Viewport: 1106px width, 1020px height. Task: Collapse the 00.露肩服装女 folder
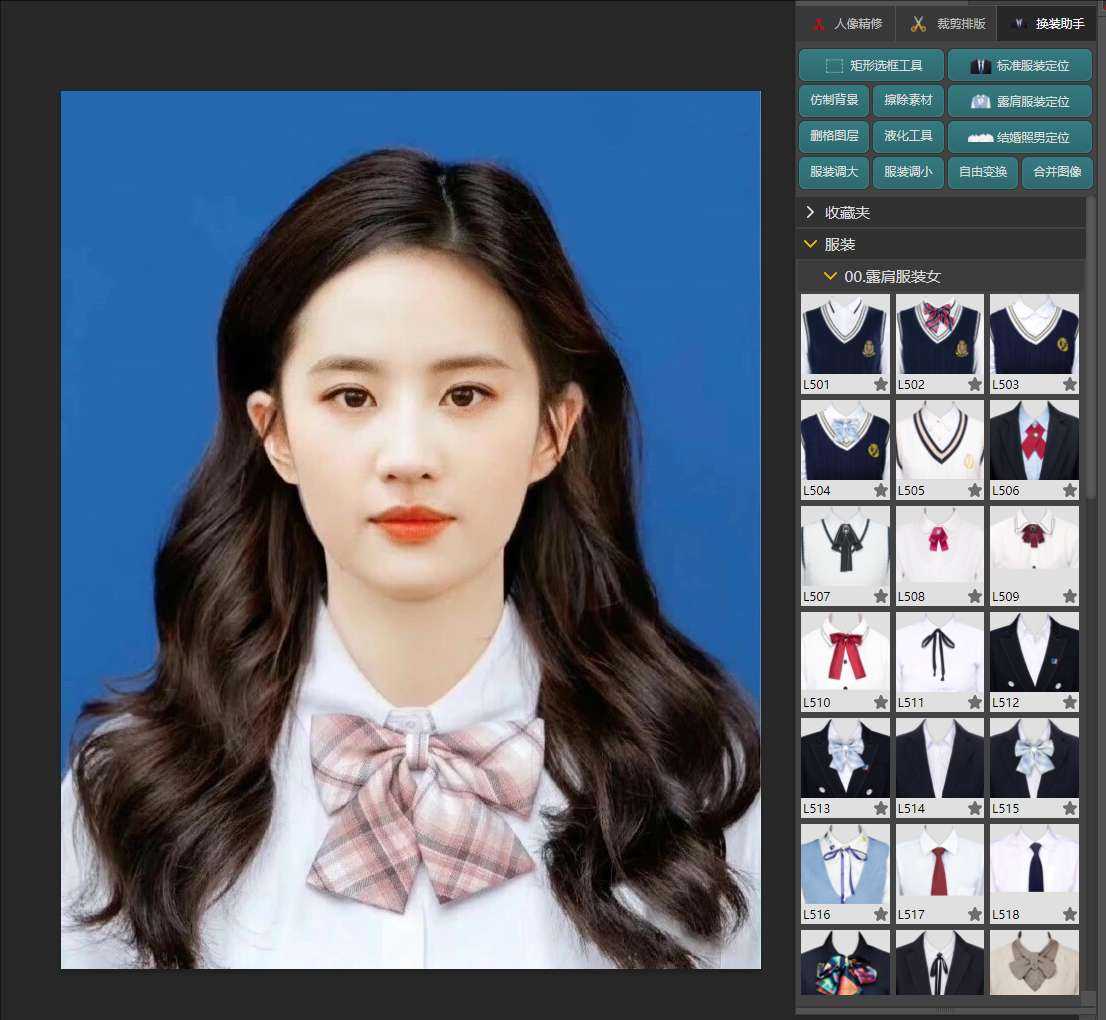point(941,277)
